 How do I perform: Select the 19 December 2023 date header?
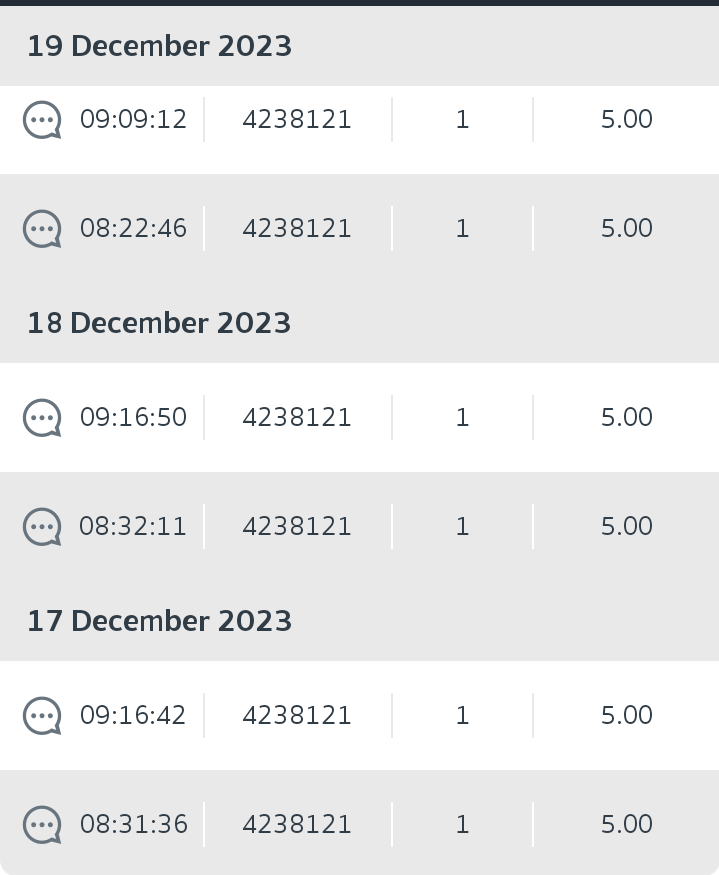coord(160,46)
